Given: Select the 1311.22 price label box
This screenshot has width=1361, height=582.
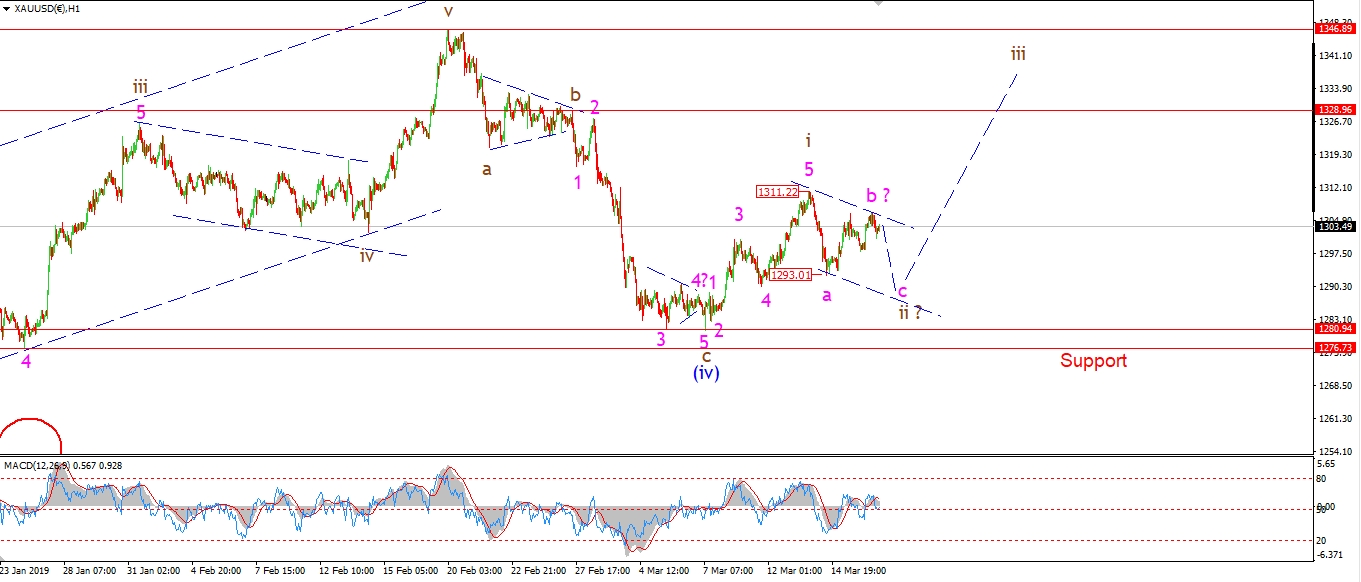Looking at the screenshot, I should [776, 190].
